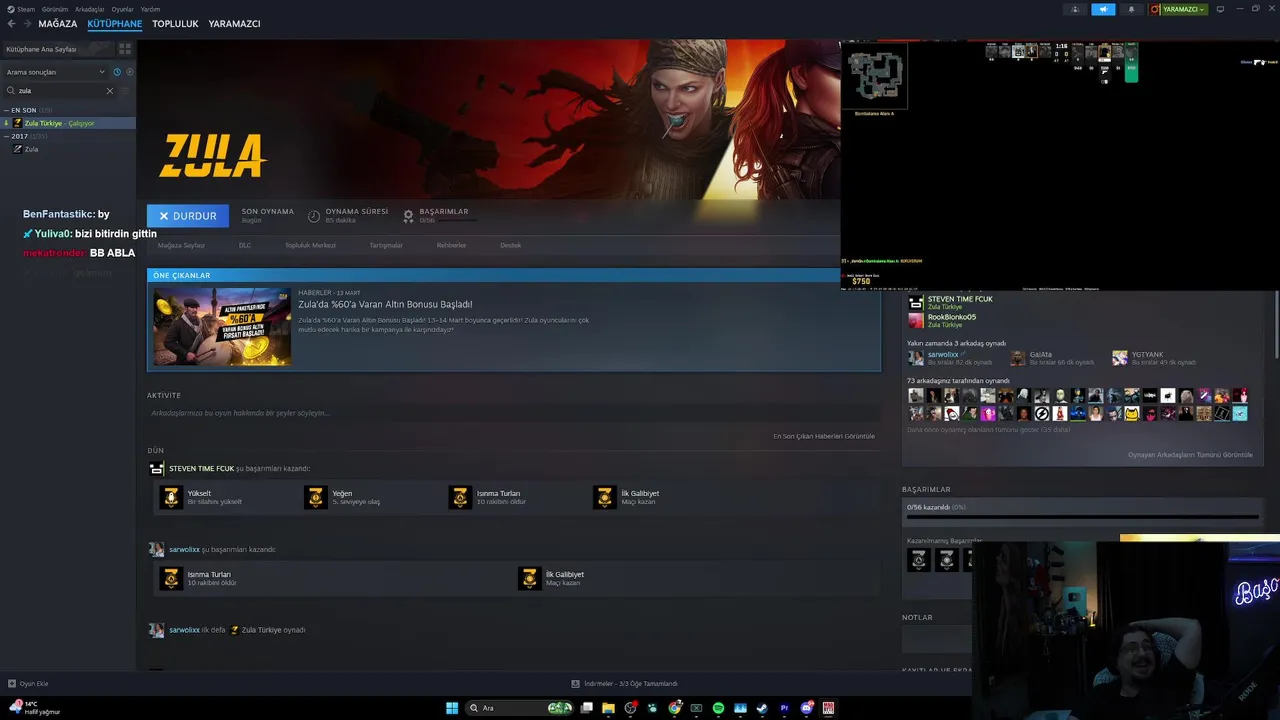1280x720 pixels.
Task: Switch to the TOPLULUK tab
Action: [x=175, y=24]
